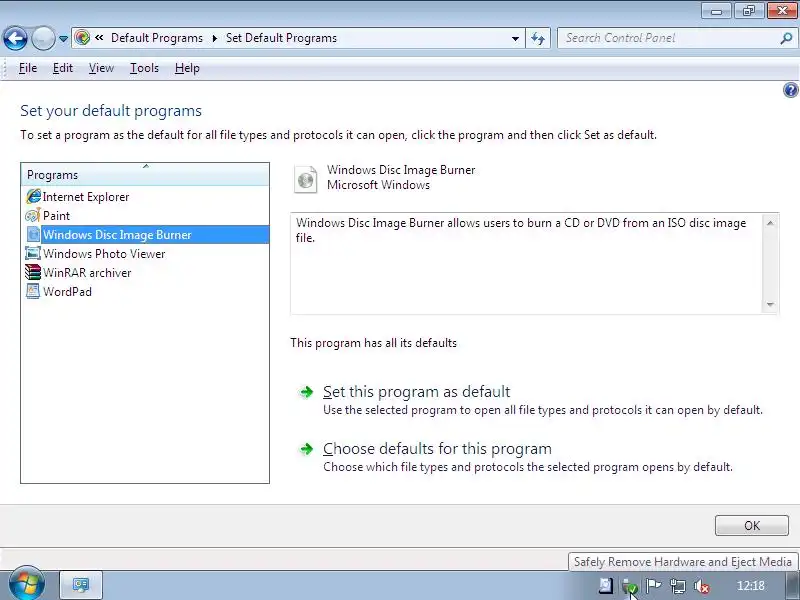Screen dimensions: 800x600
Task: Click the taskbar clock showing 12:18
Action: point(751,586)
